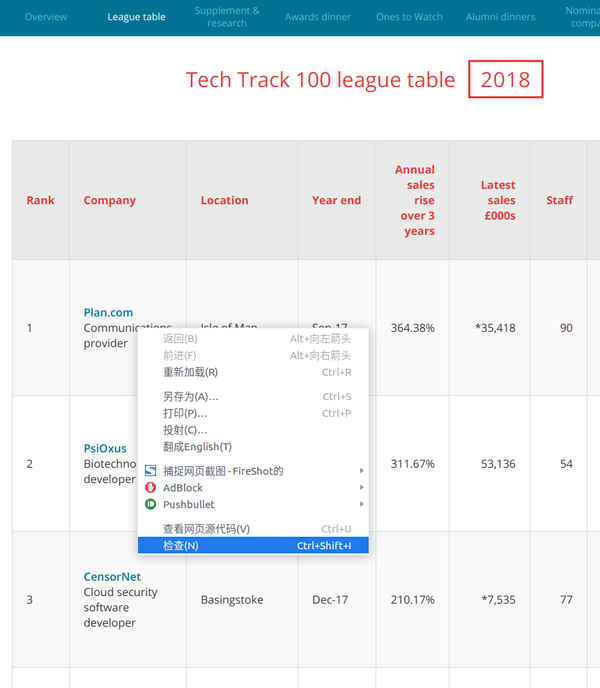The width and height of the screenshot is (600, 688).
Task: Click the Staff column header
Action: [x=560, y=201]
